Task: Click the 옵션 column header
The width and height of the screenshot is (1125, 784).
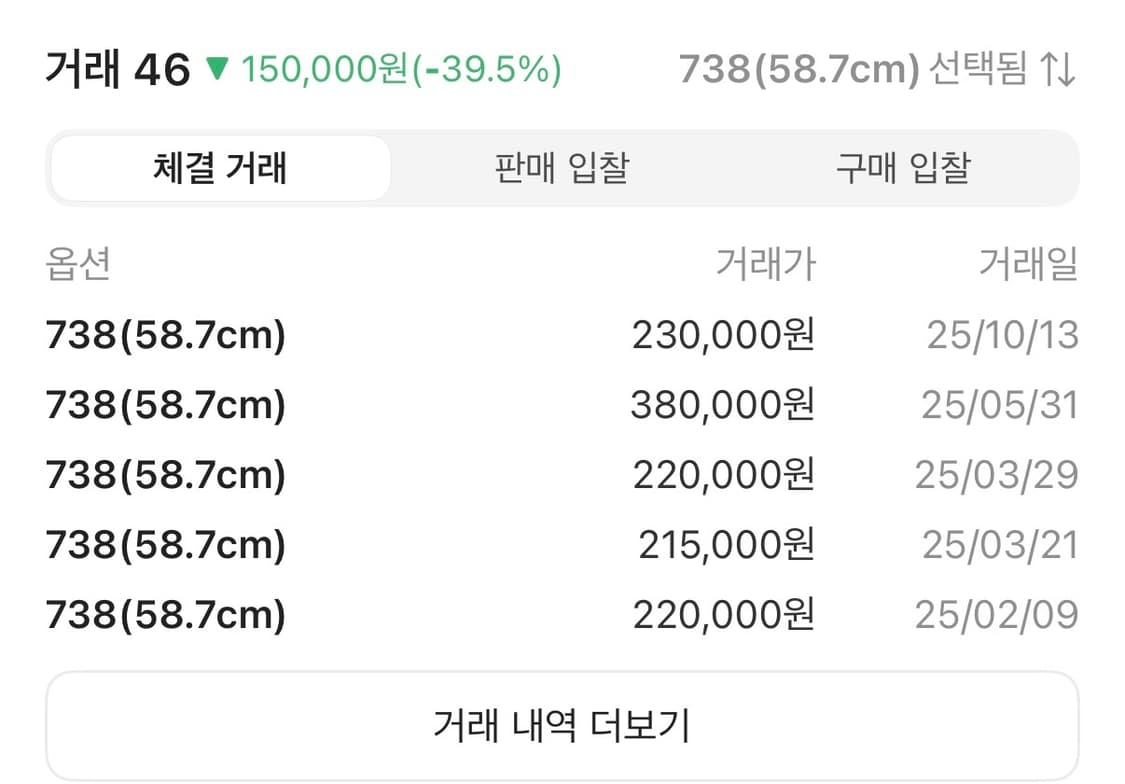Action: pyautogui.click(x=73, y=263)
